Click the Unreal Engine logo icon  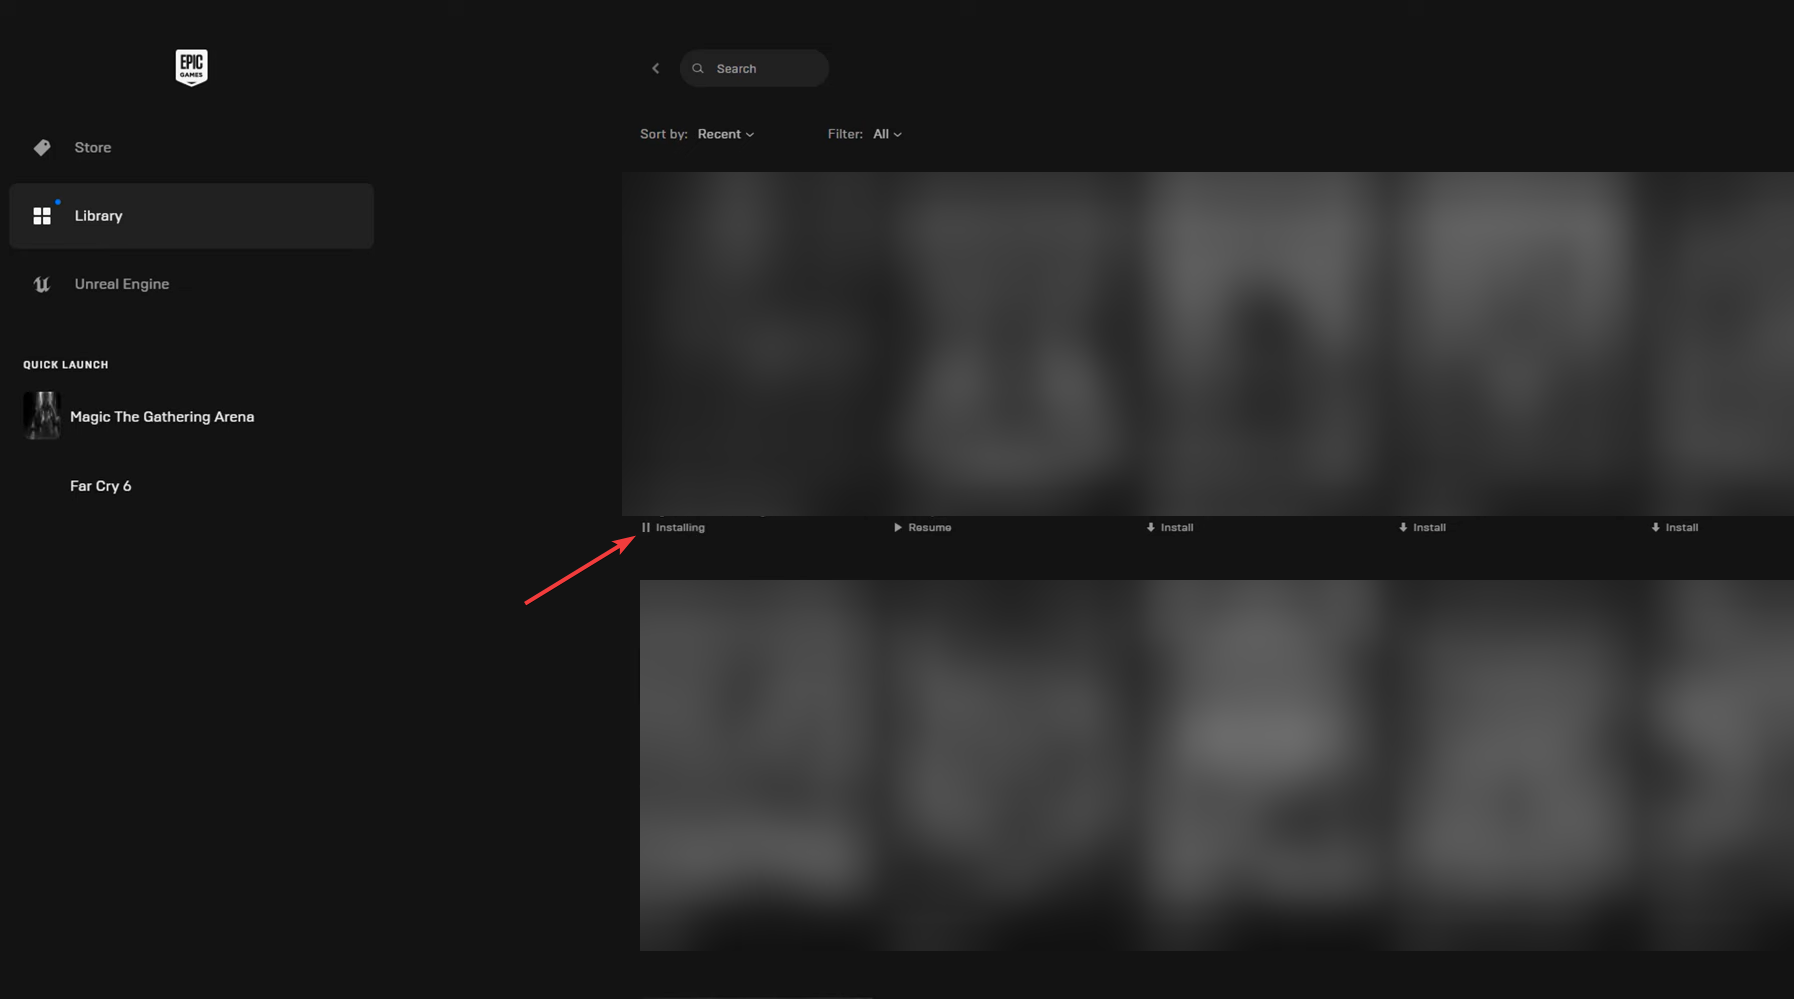[42, 284]
